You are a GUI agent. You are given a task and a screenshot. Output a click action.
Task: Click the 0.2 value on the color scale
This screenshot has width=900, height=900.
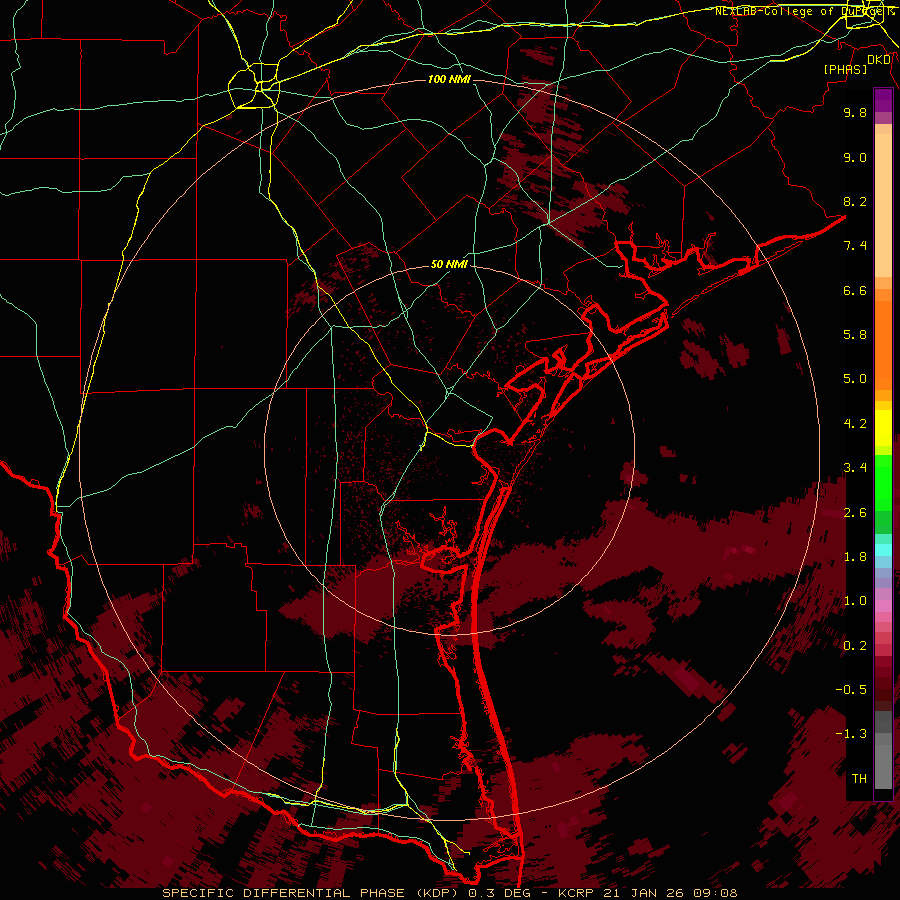855,646
